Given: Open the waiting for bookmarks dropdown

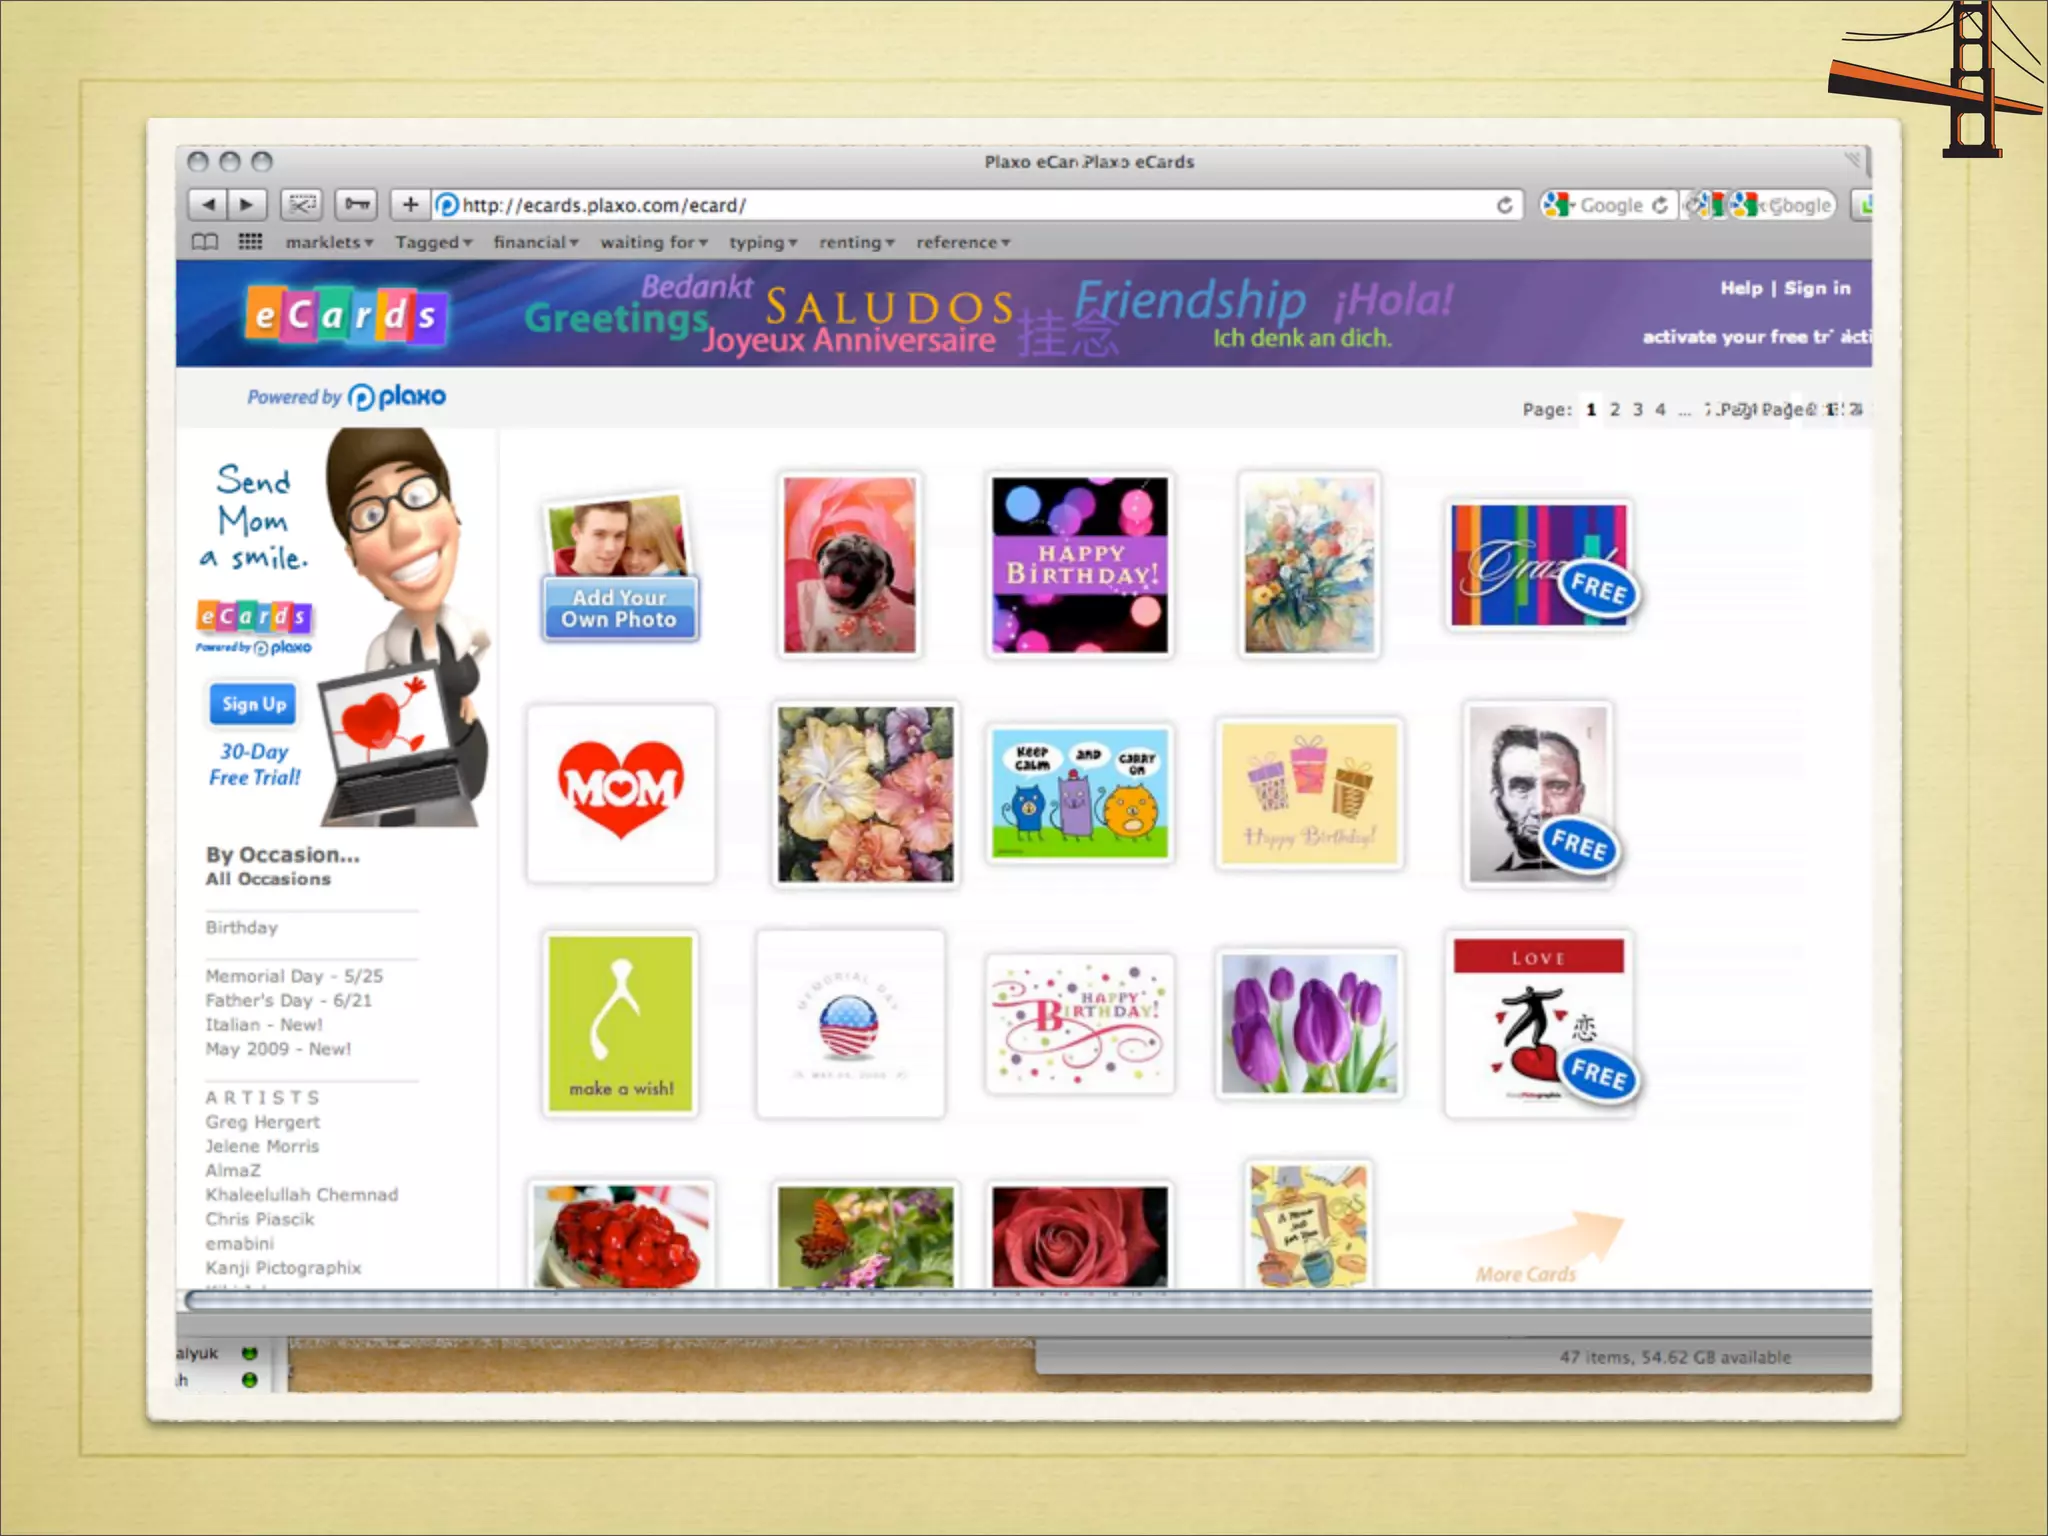Looking at the screenshot, I should [654, 242].
